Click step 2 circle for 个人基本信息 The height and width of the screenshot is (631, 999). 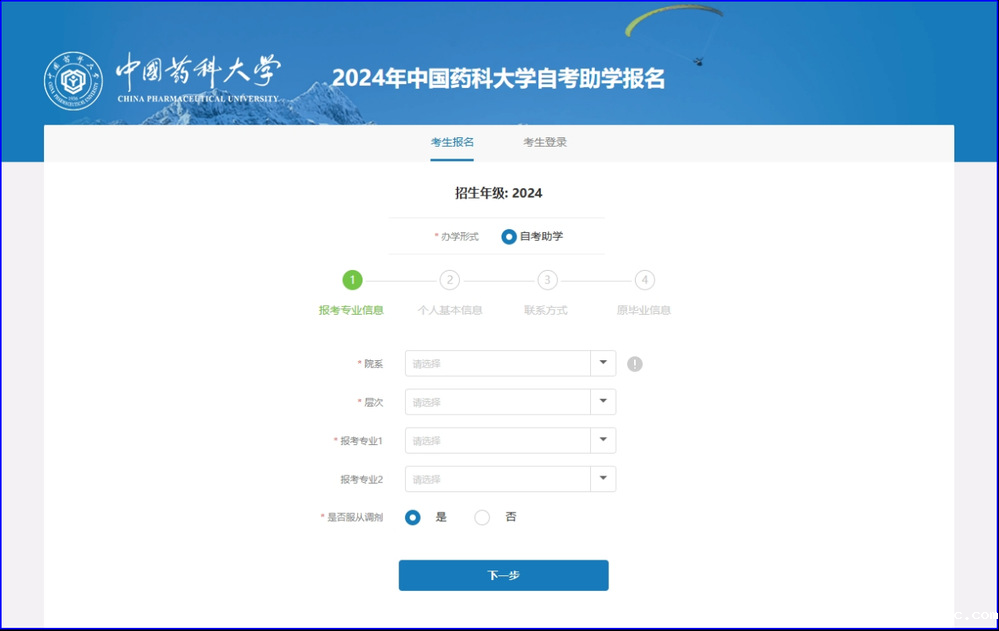point(450,280)
